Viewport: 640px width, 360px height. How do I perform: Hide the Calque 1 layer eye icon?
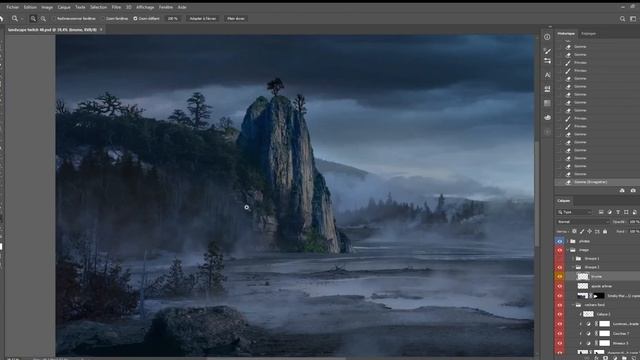[560, 314]
